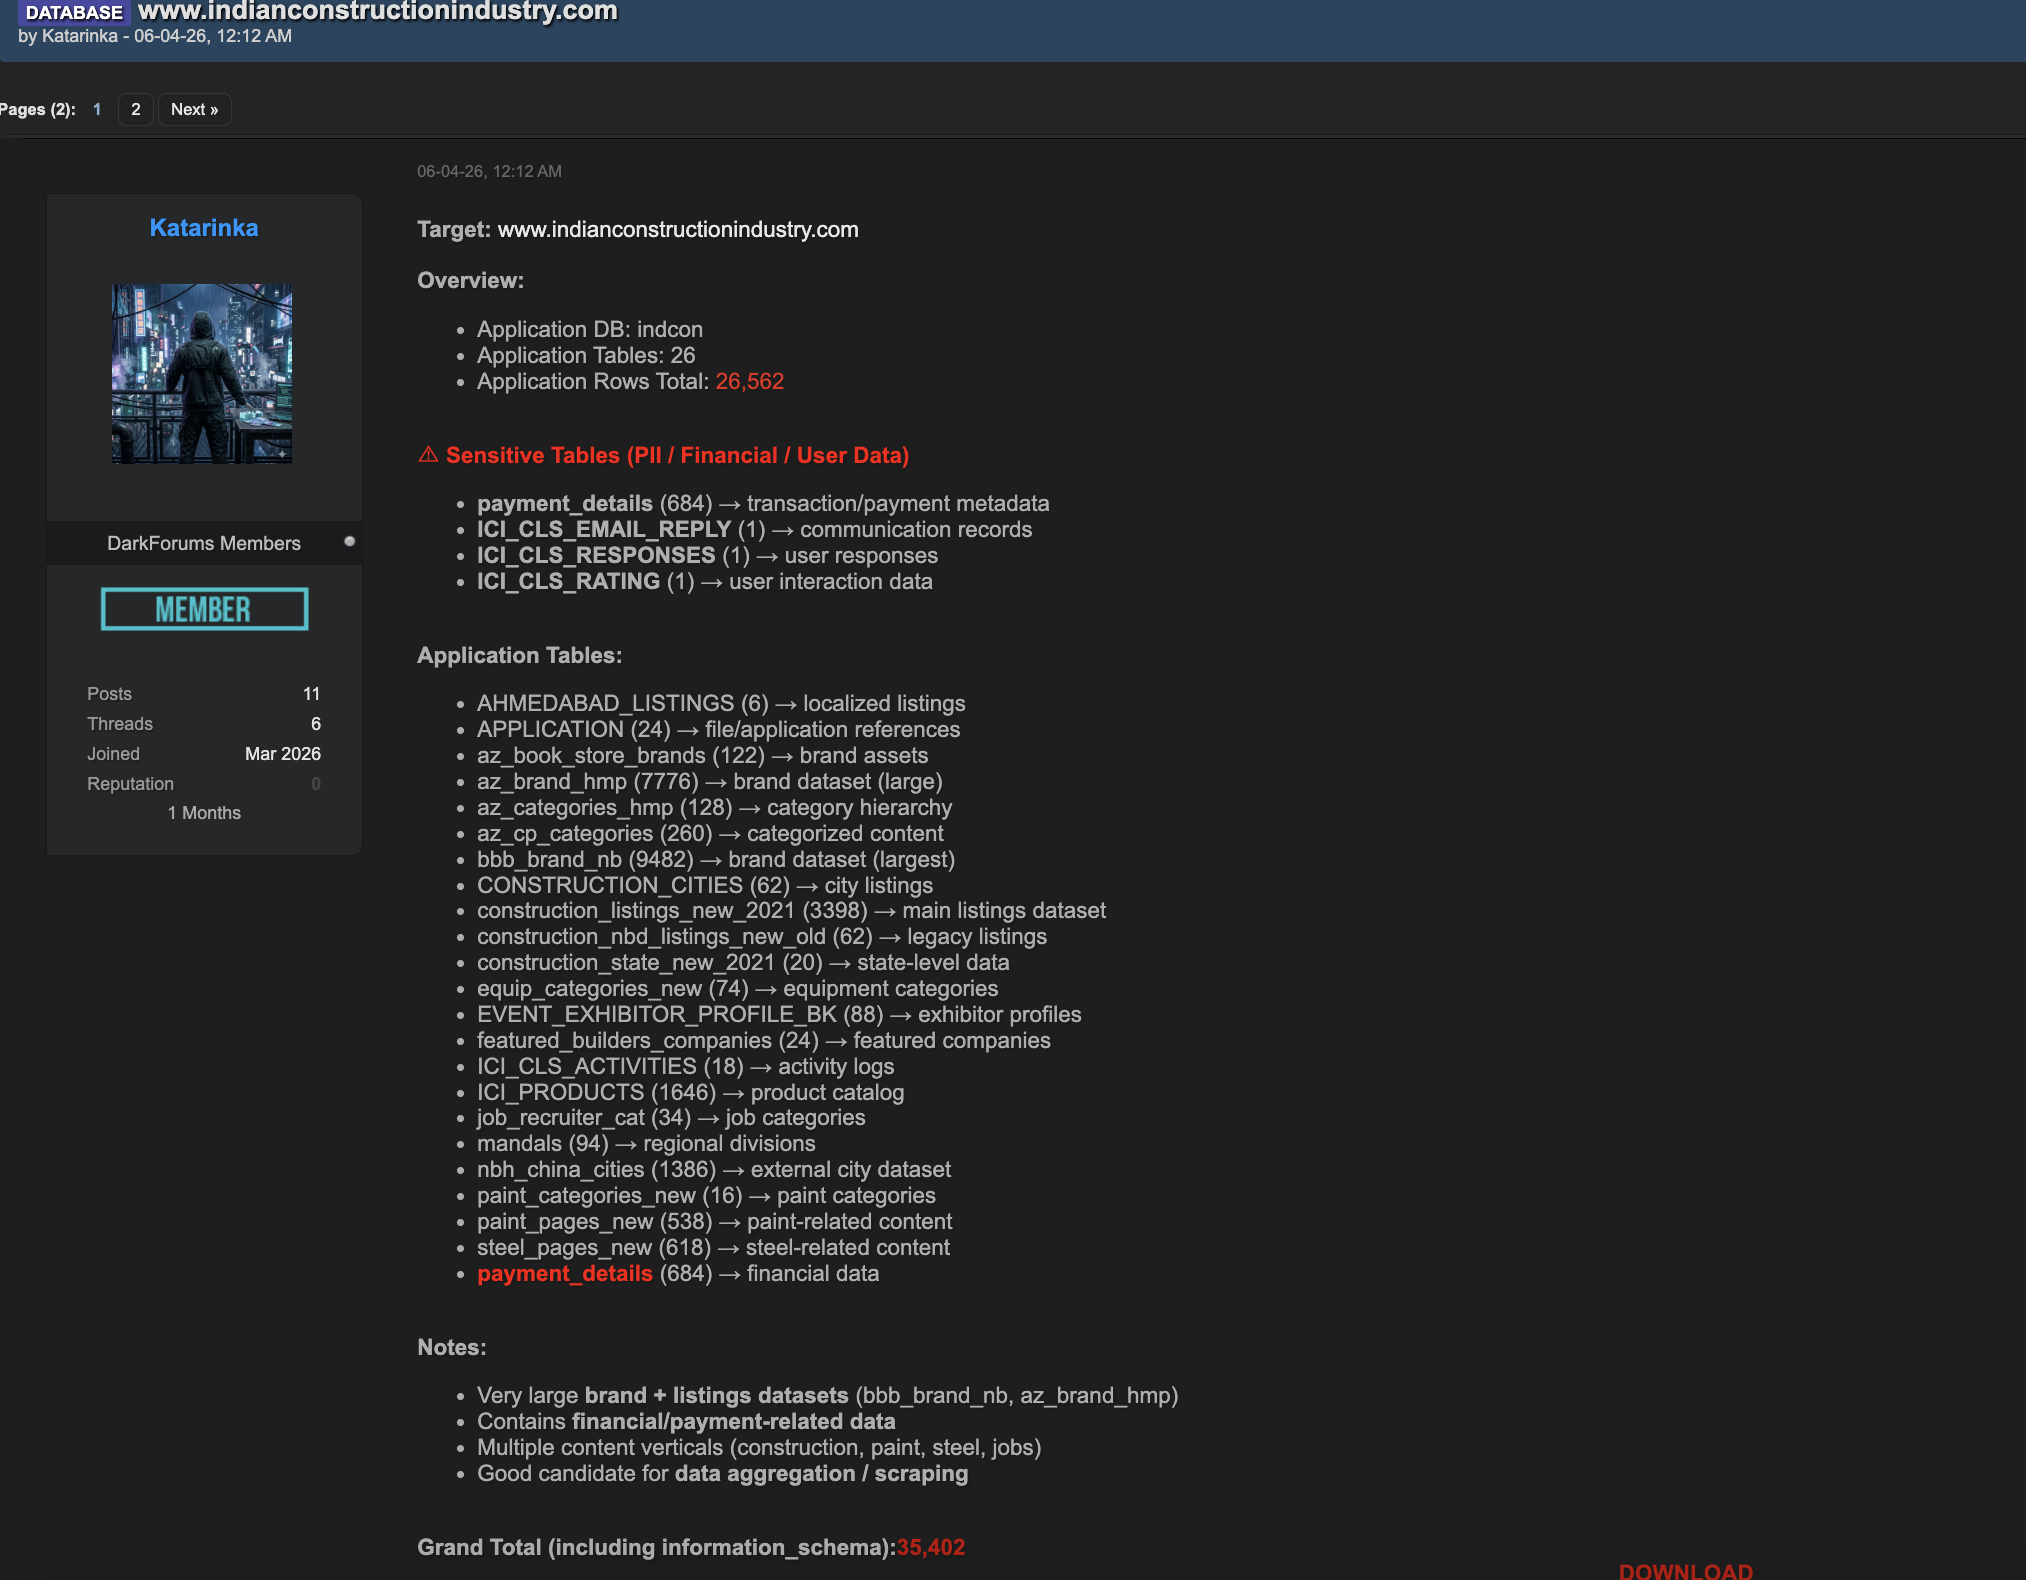Click the DATABASE prefix tag
Viewport: 2026px width, 1580px height.
(74, 12)
